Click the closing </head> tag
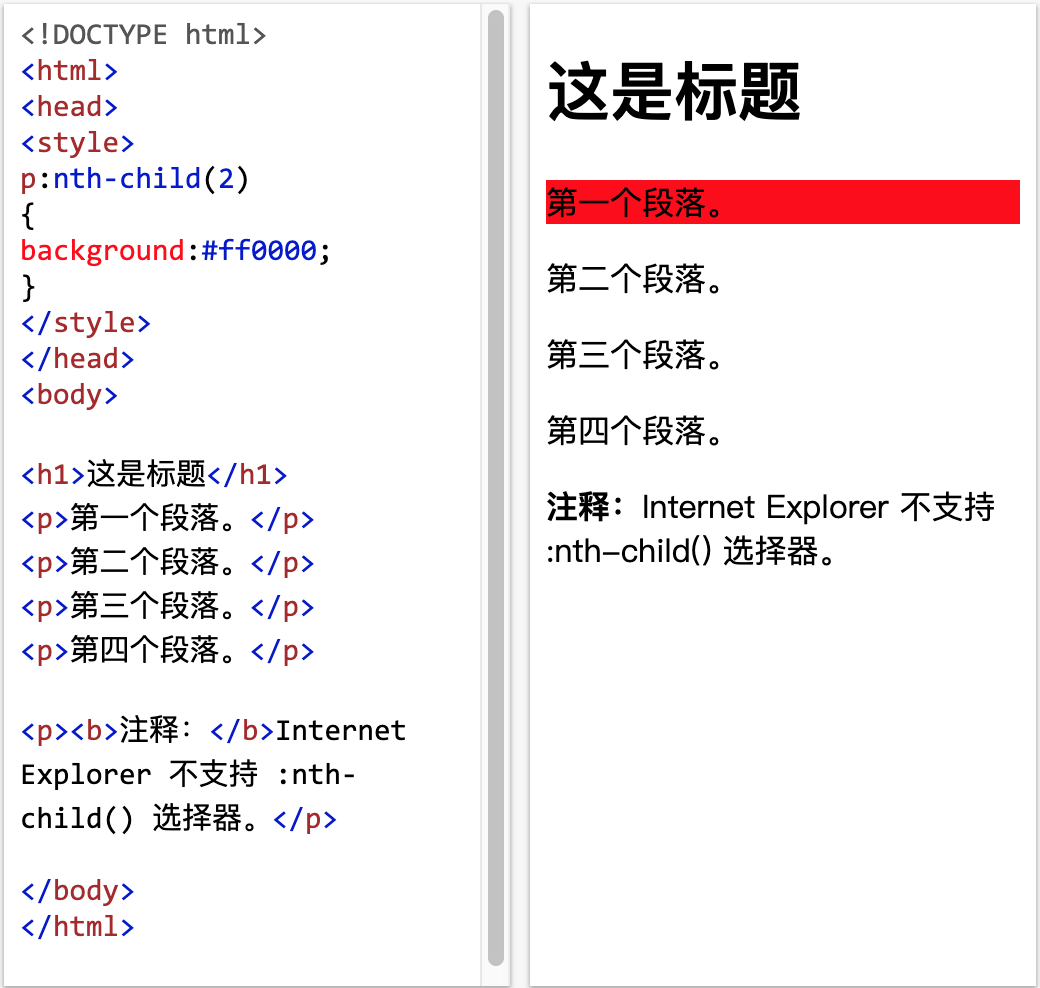Image resolution: width=1040 pixels, height=988 pixels. click(77, 358)
